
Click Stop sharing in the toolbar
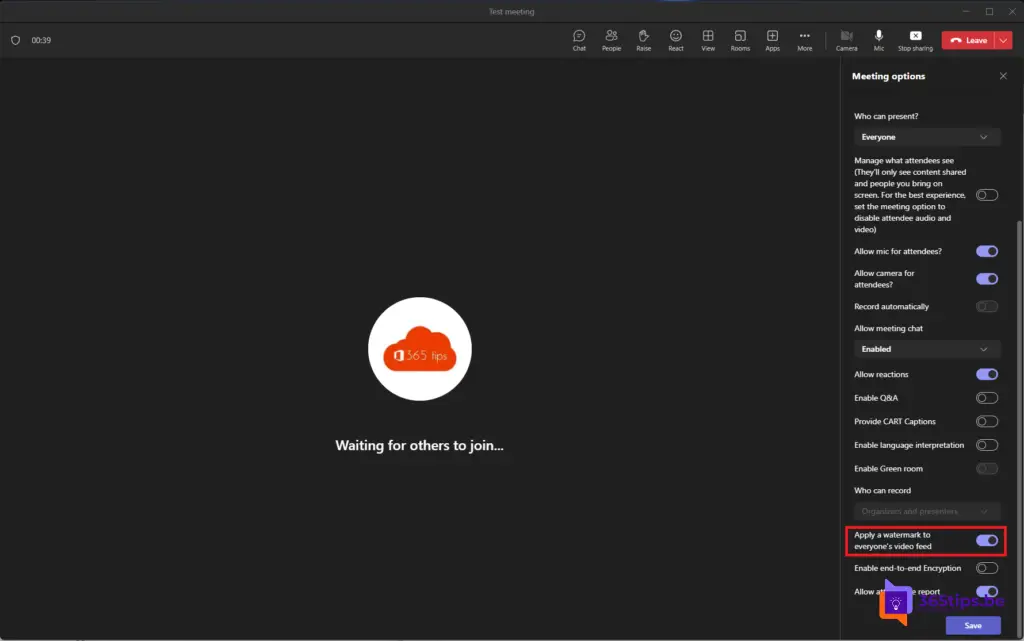[x=915, y=40]
